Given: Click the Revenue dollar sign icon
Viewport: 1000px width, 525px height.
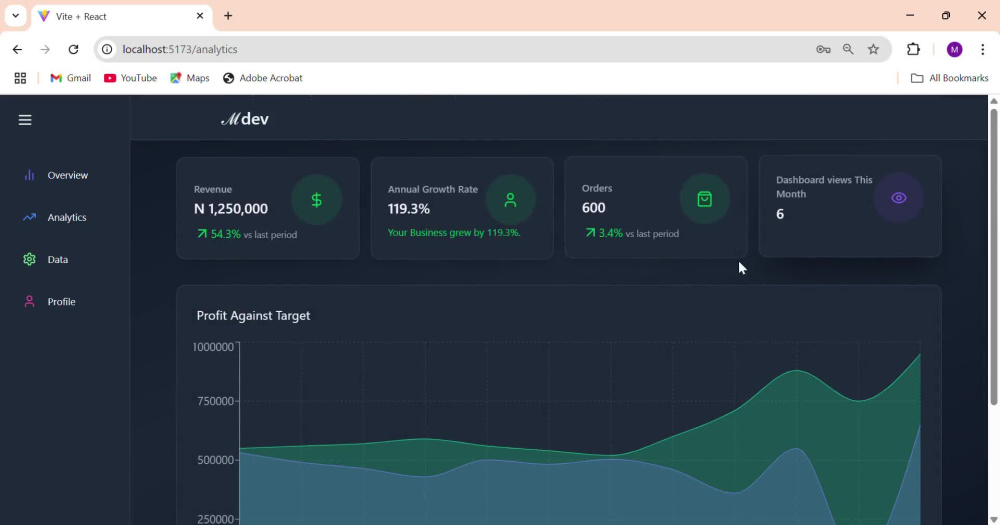Looking at the screenshot, I should click(x=316, y=200).
